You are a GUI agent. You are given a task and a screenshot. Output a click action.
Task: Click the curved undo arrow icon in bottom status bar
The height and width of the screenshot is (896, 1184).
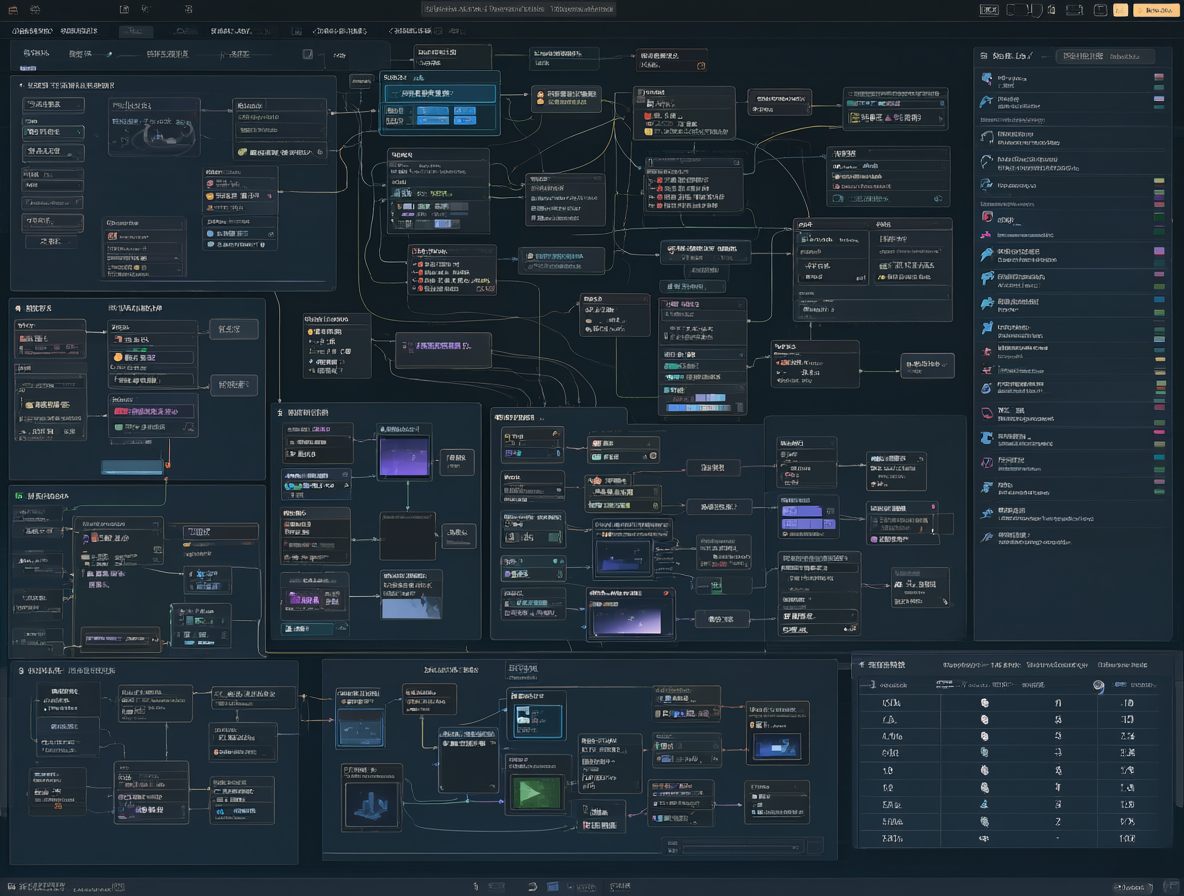click(x=532, y=887)
